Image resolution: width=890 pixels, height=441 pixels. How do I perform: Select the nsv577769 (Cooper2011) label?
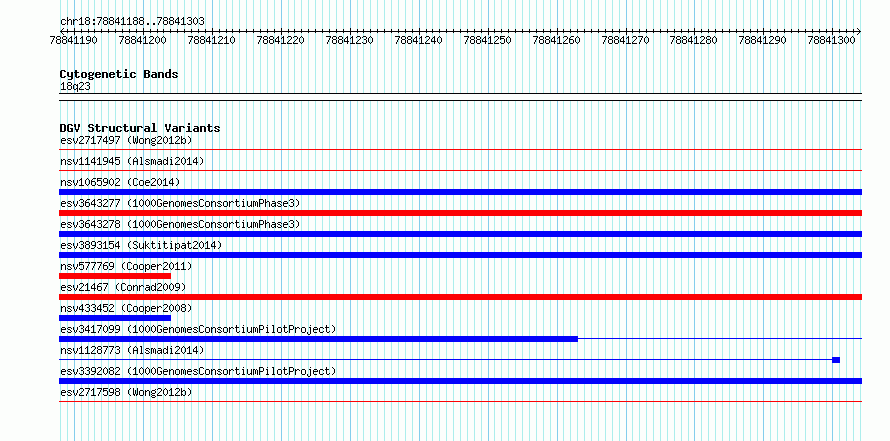coord(126,266)
